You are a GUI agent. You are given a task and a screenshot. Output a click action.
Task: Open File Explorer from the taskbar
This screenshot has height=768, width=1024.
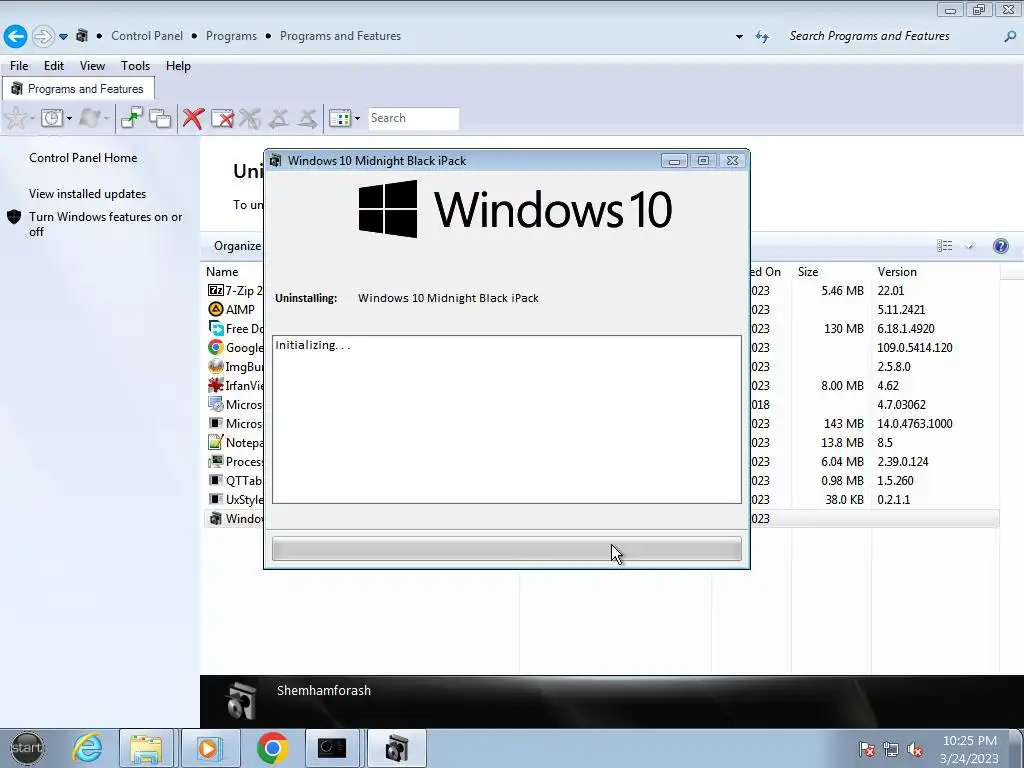point(146,748)
